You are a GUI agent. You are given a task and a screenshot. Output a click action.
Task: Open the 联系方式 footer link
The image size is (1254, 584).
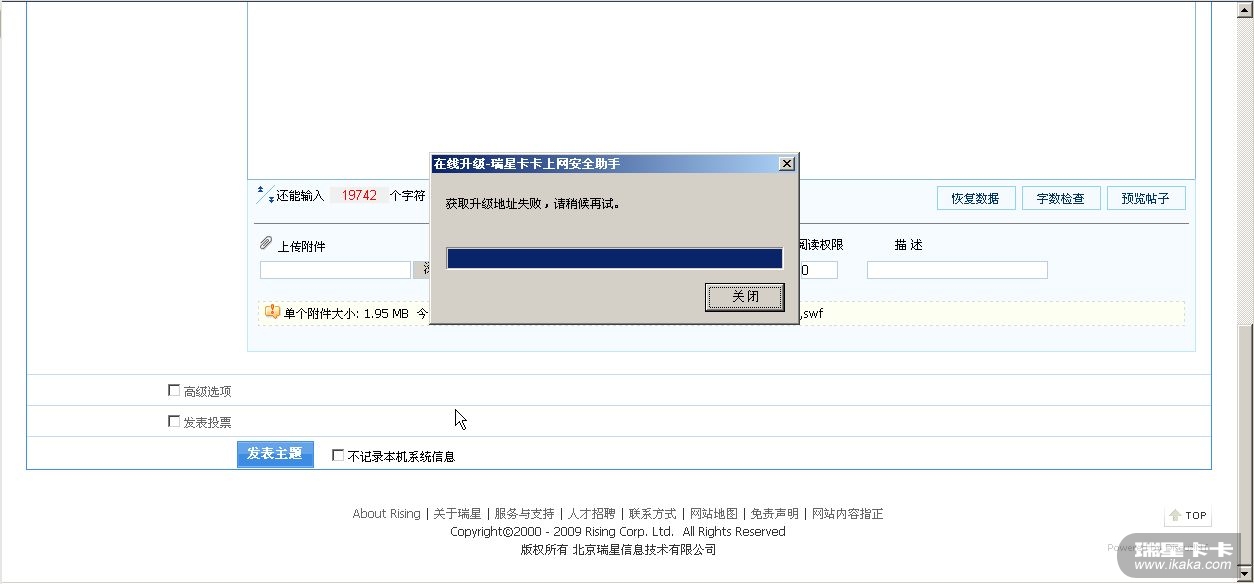click(653, 514)
